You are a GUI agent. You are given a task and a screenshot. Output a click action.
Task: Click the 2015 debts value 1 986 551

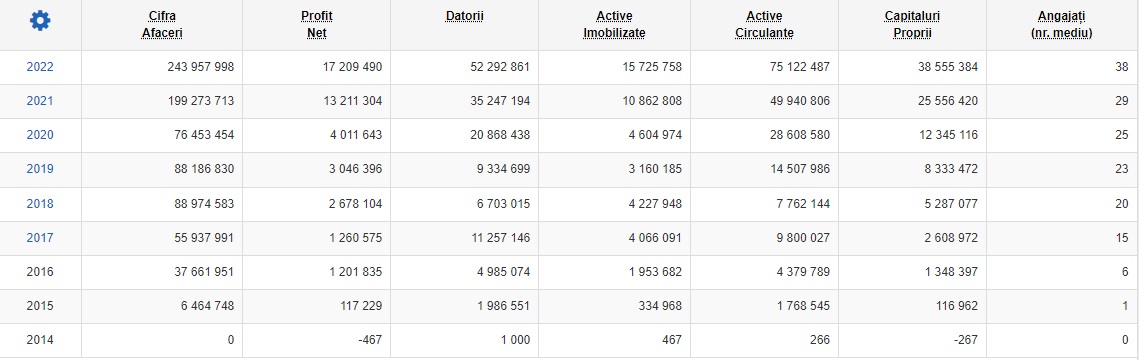click(x=503, y=306)
